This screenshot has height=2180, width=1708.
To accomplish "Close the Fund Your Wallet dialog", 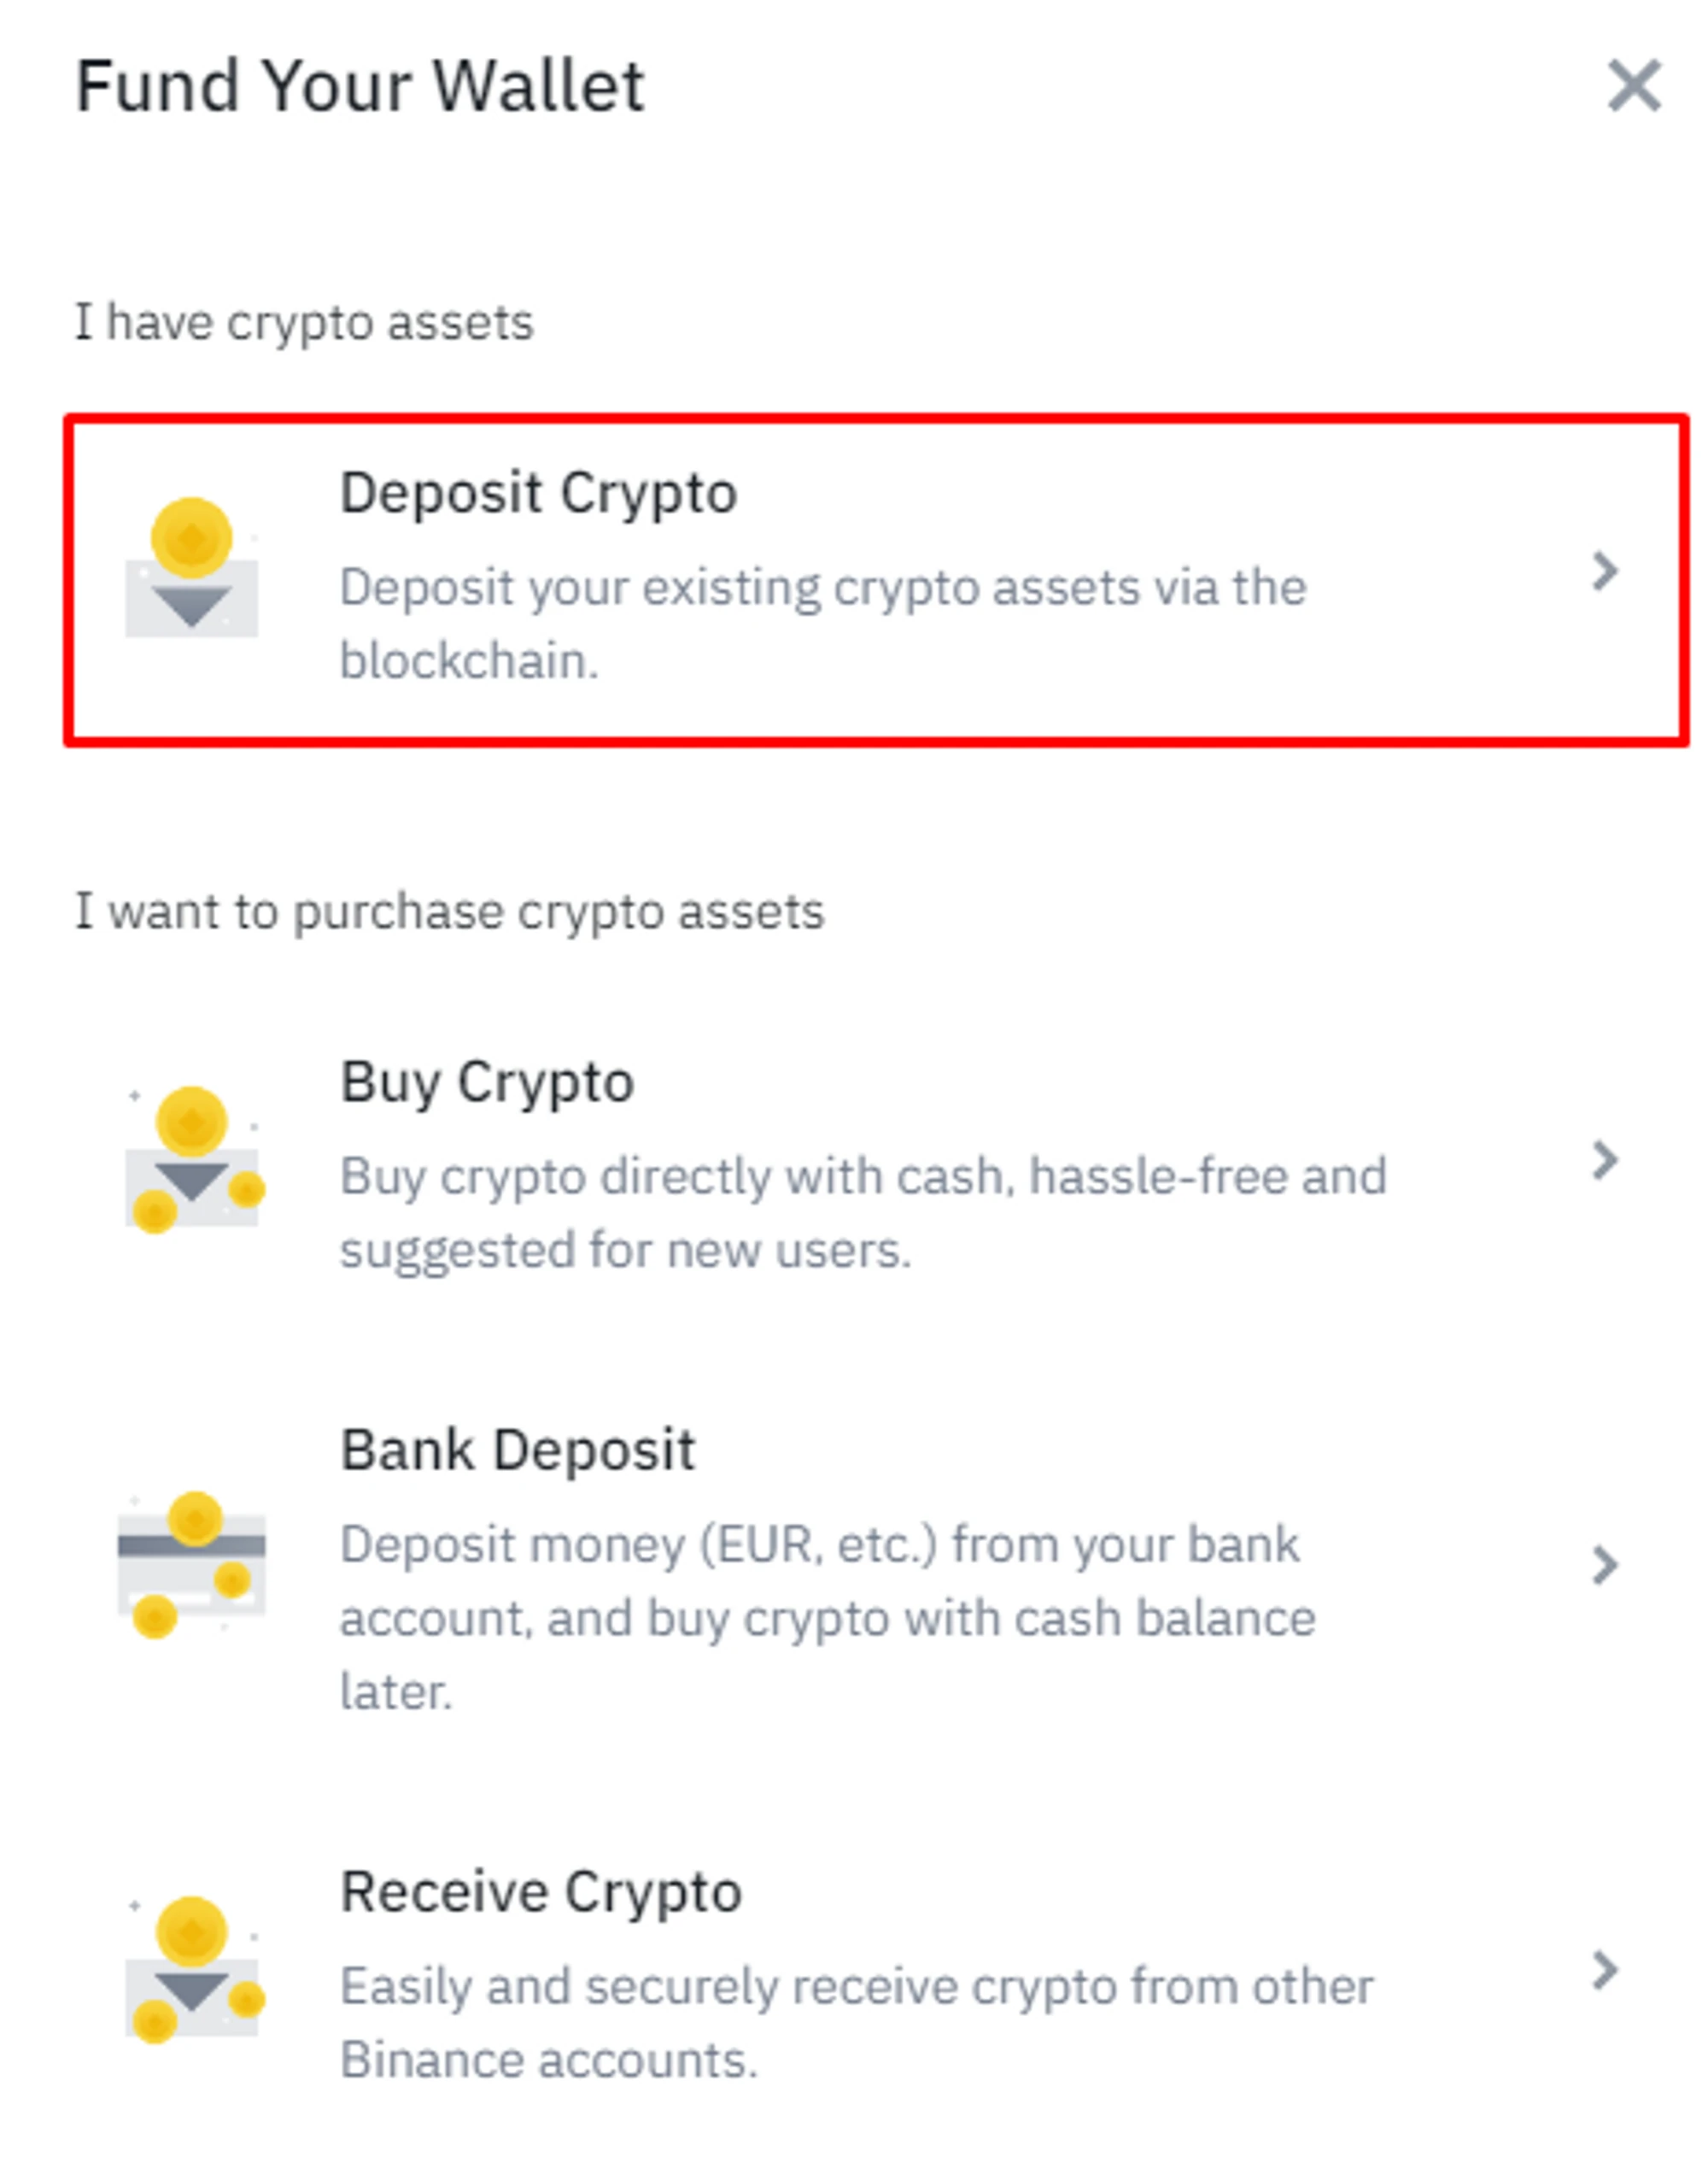I will (1634, 86).
